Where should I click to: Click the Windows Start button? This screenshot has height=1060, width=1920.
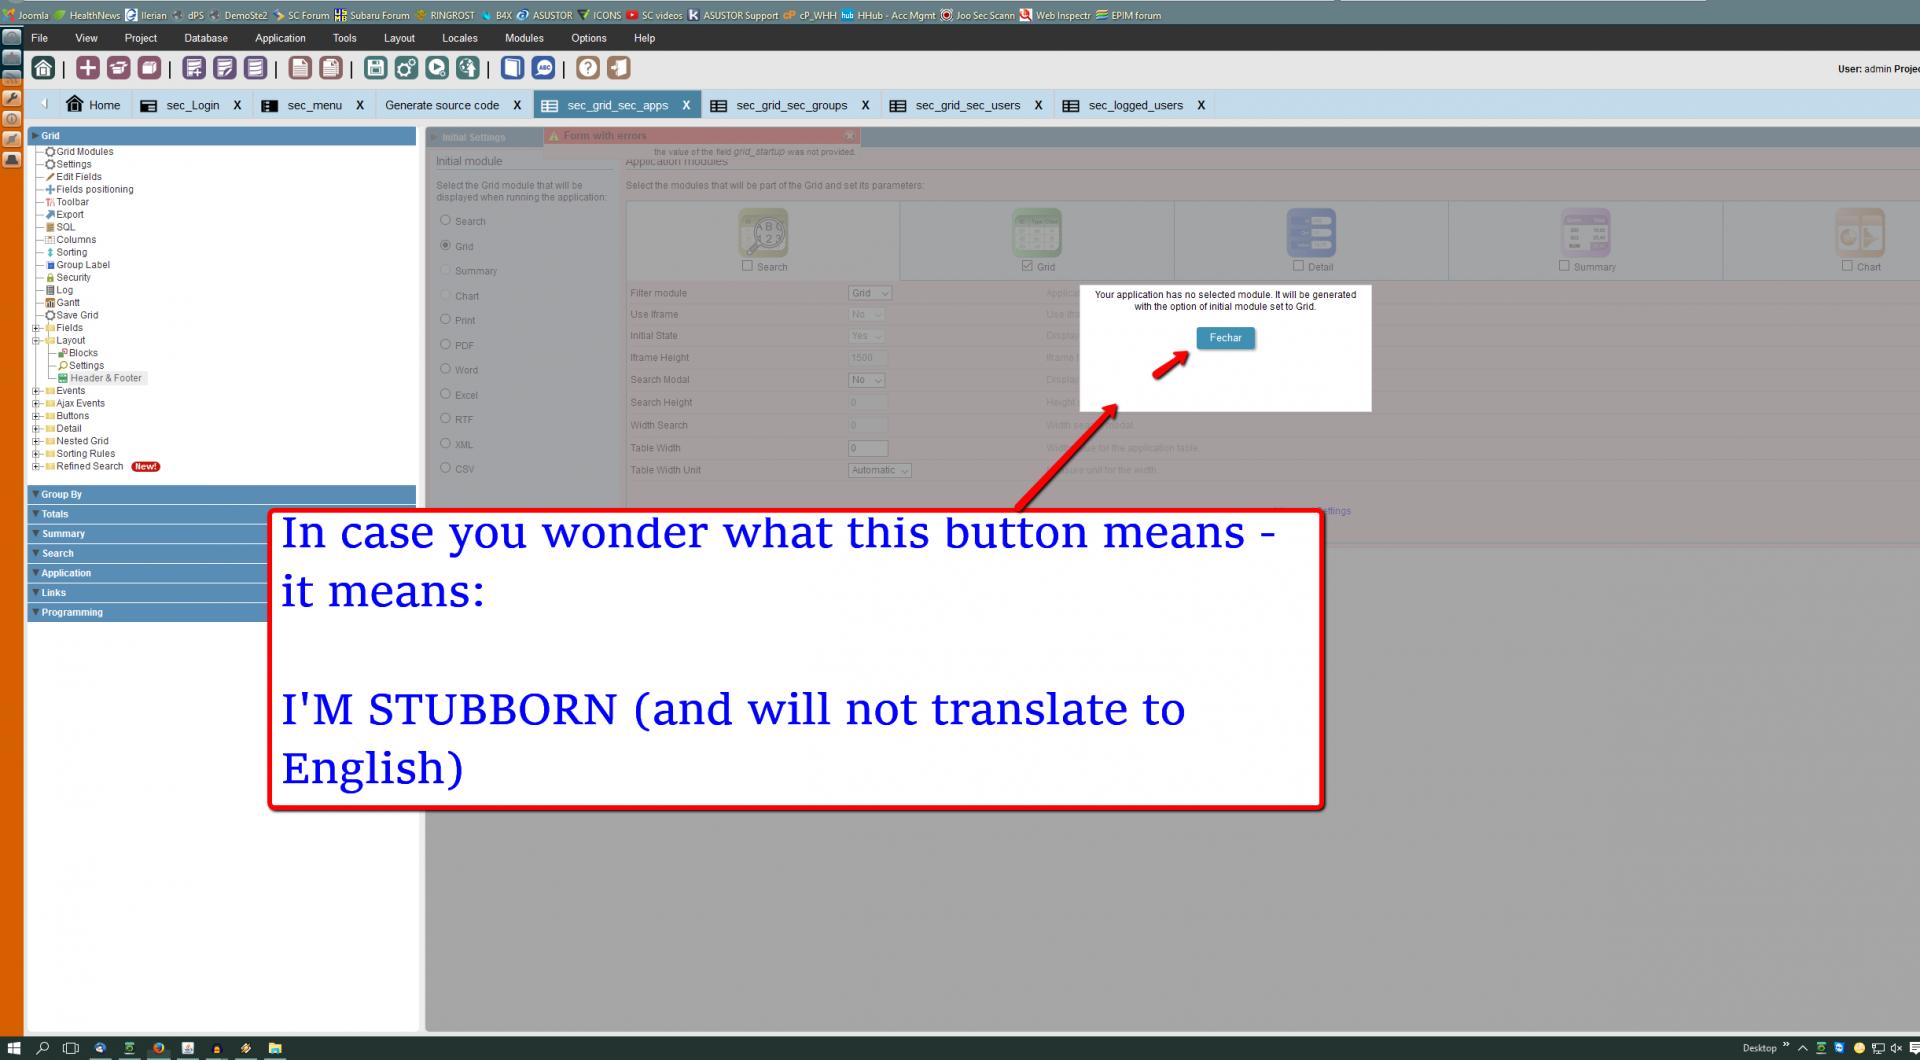click(13, 1048)
